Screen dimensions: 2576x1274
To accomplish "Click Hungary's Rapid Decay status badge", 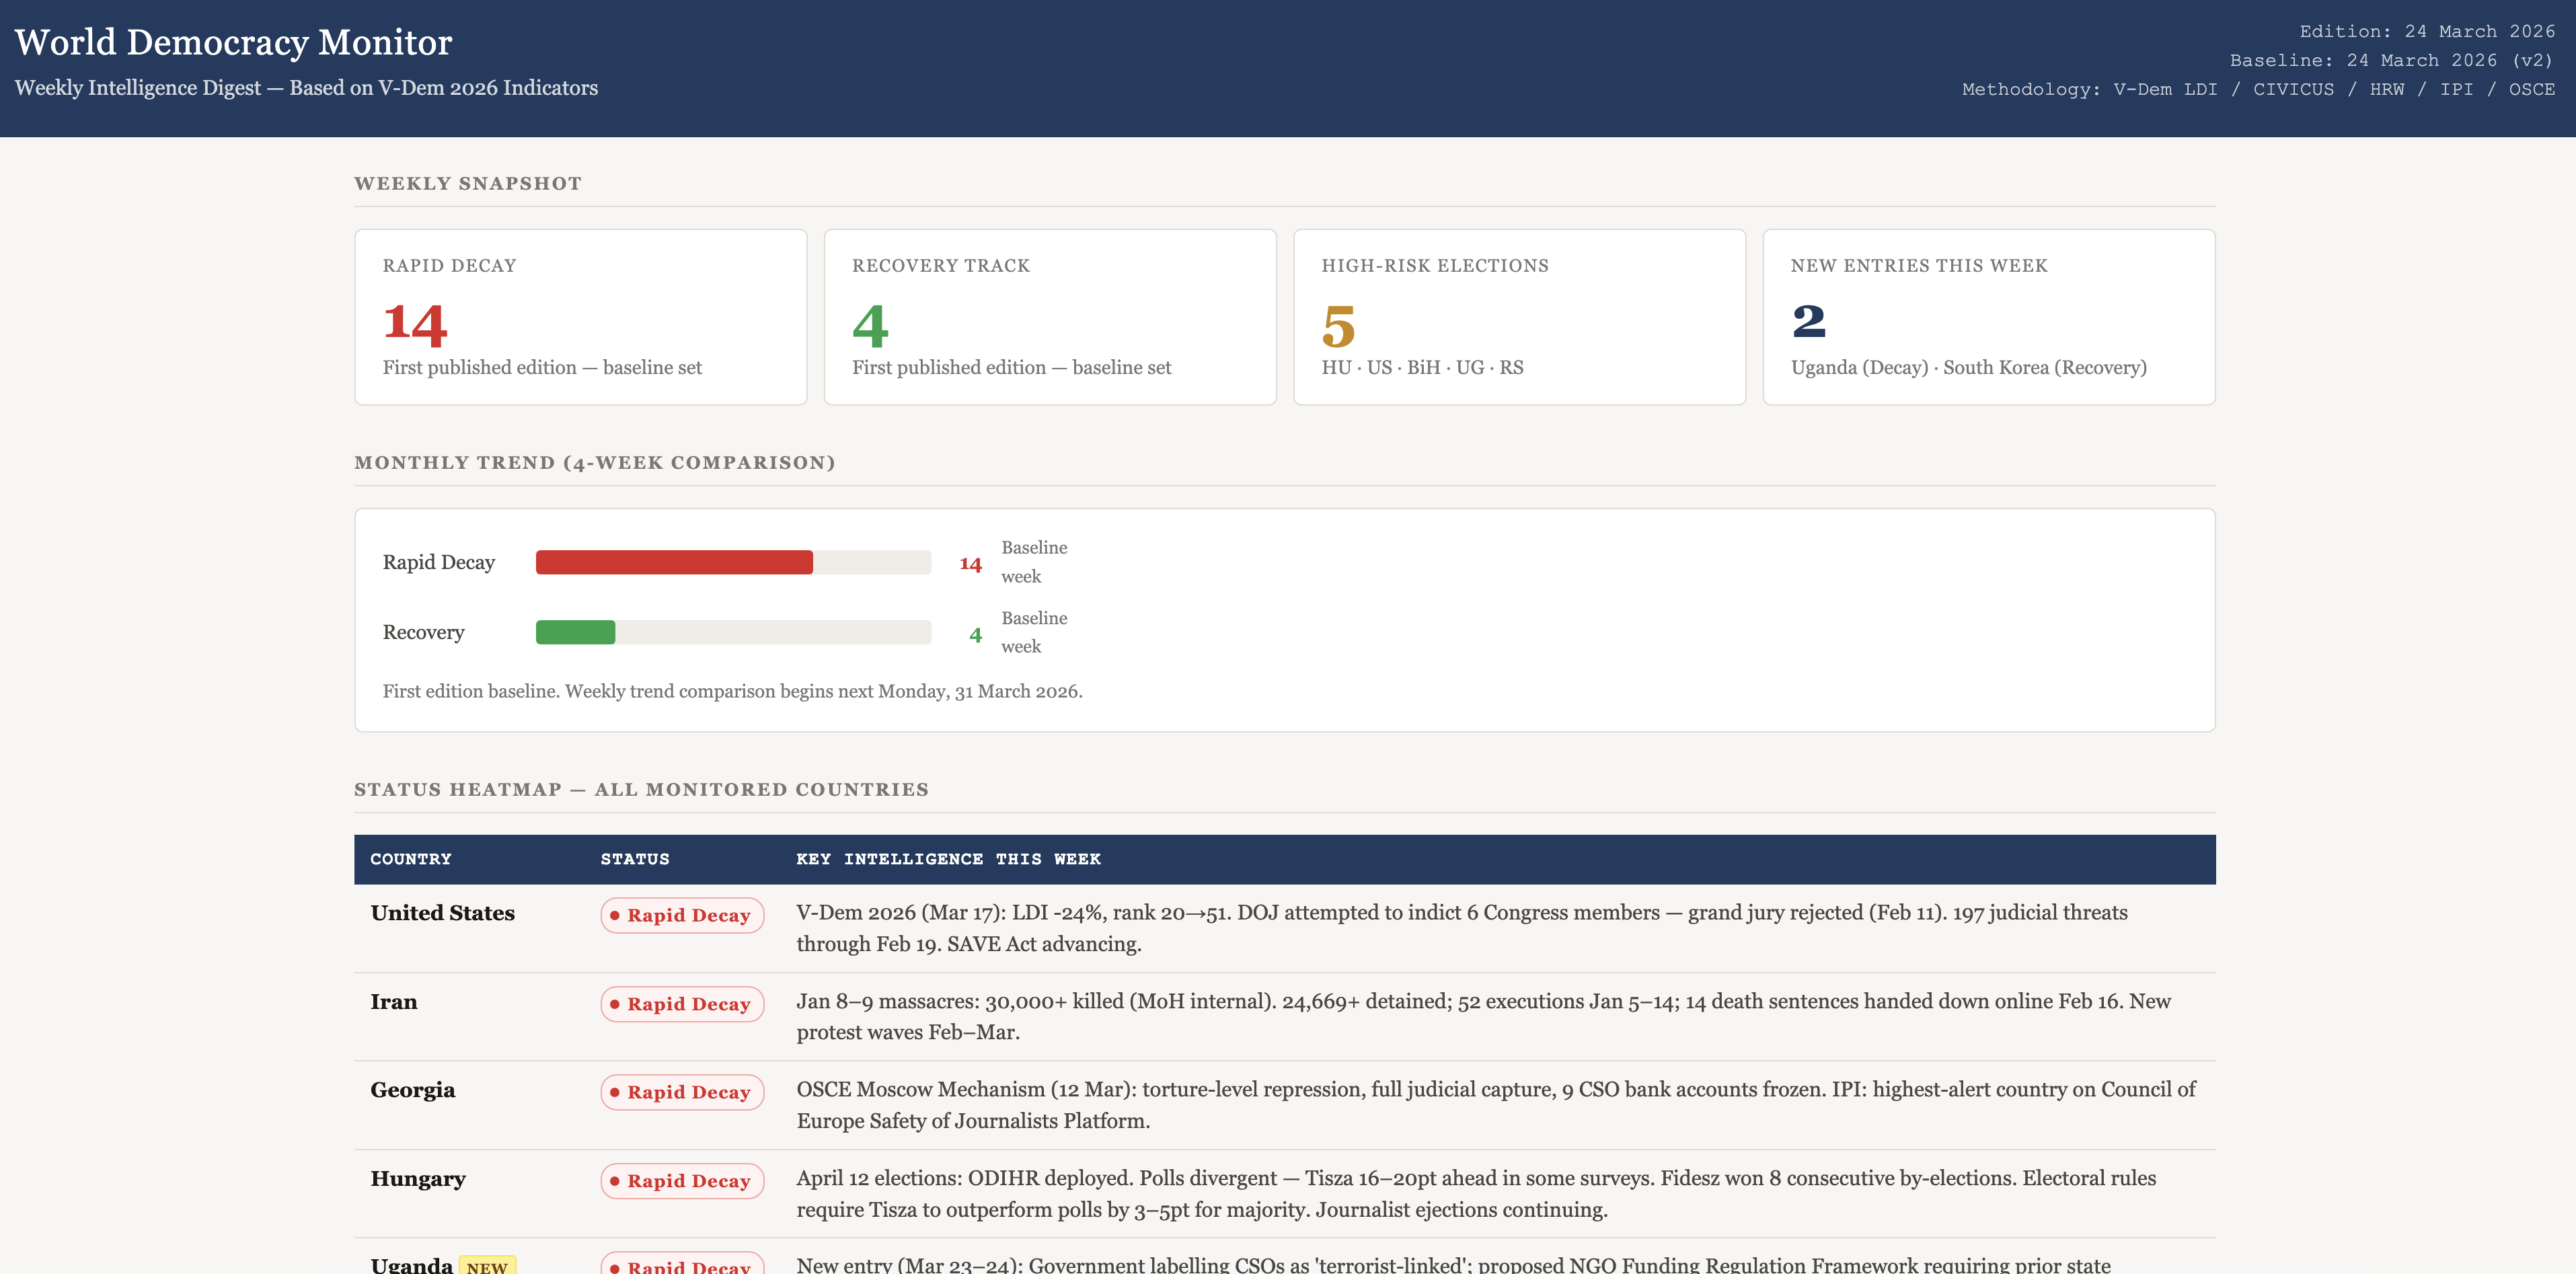I will (x=682, y=1181).
